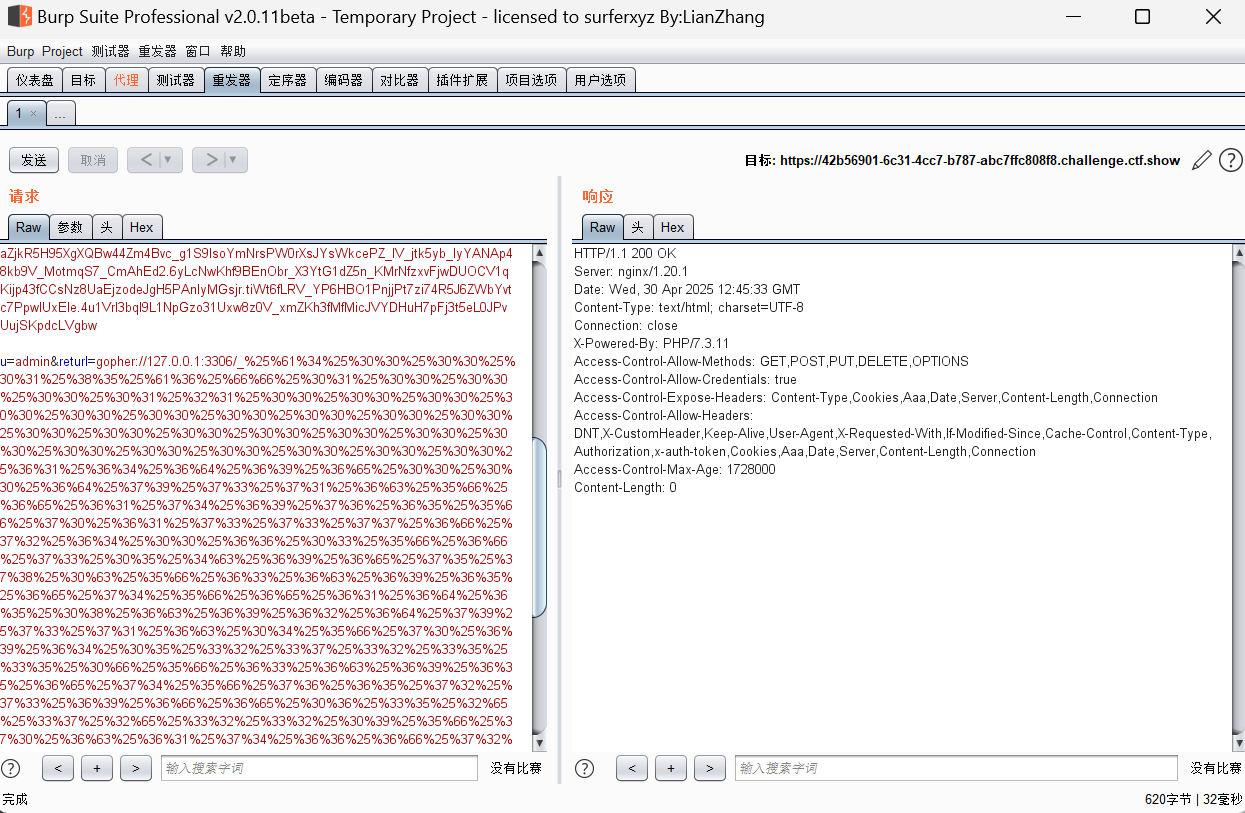This screenshot has height=813, width=1245.
Task: Open the 重发器 menu
Action: 157,51
